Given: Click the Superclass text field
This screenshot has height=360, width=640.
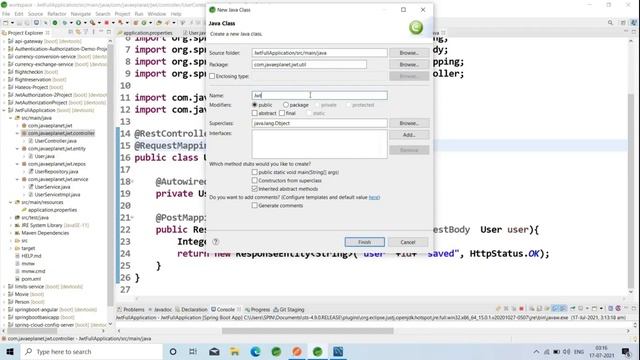Looking at the screenshot, I should [320, 123].
